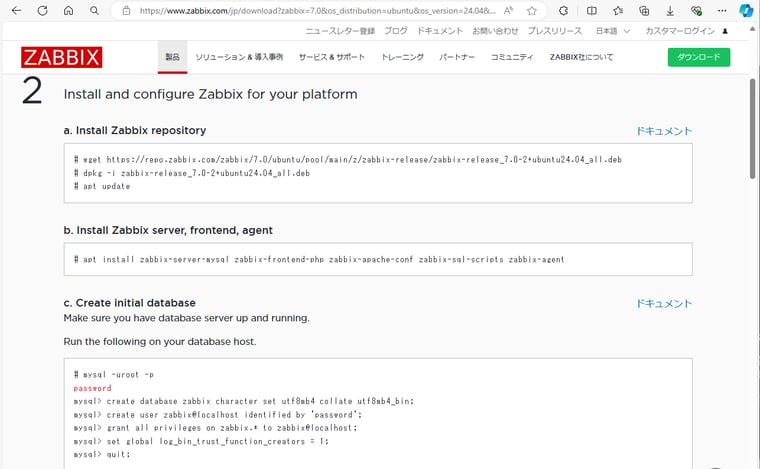
Task: Open the ブログ link
Action: (x=396, y=31)
